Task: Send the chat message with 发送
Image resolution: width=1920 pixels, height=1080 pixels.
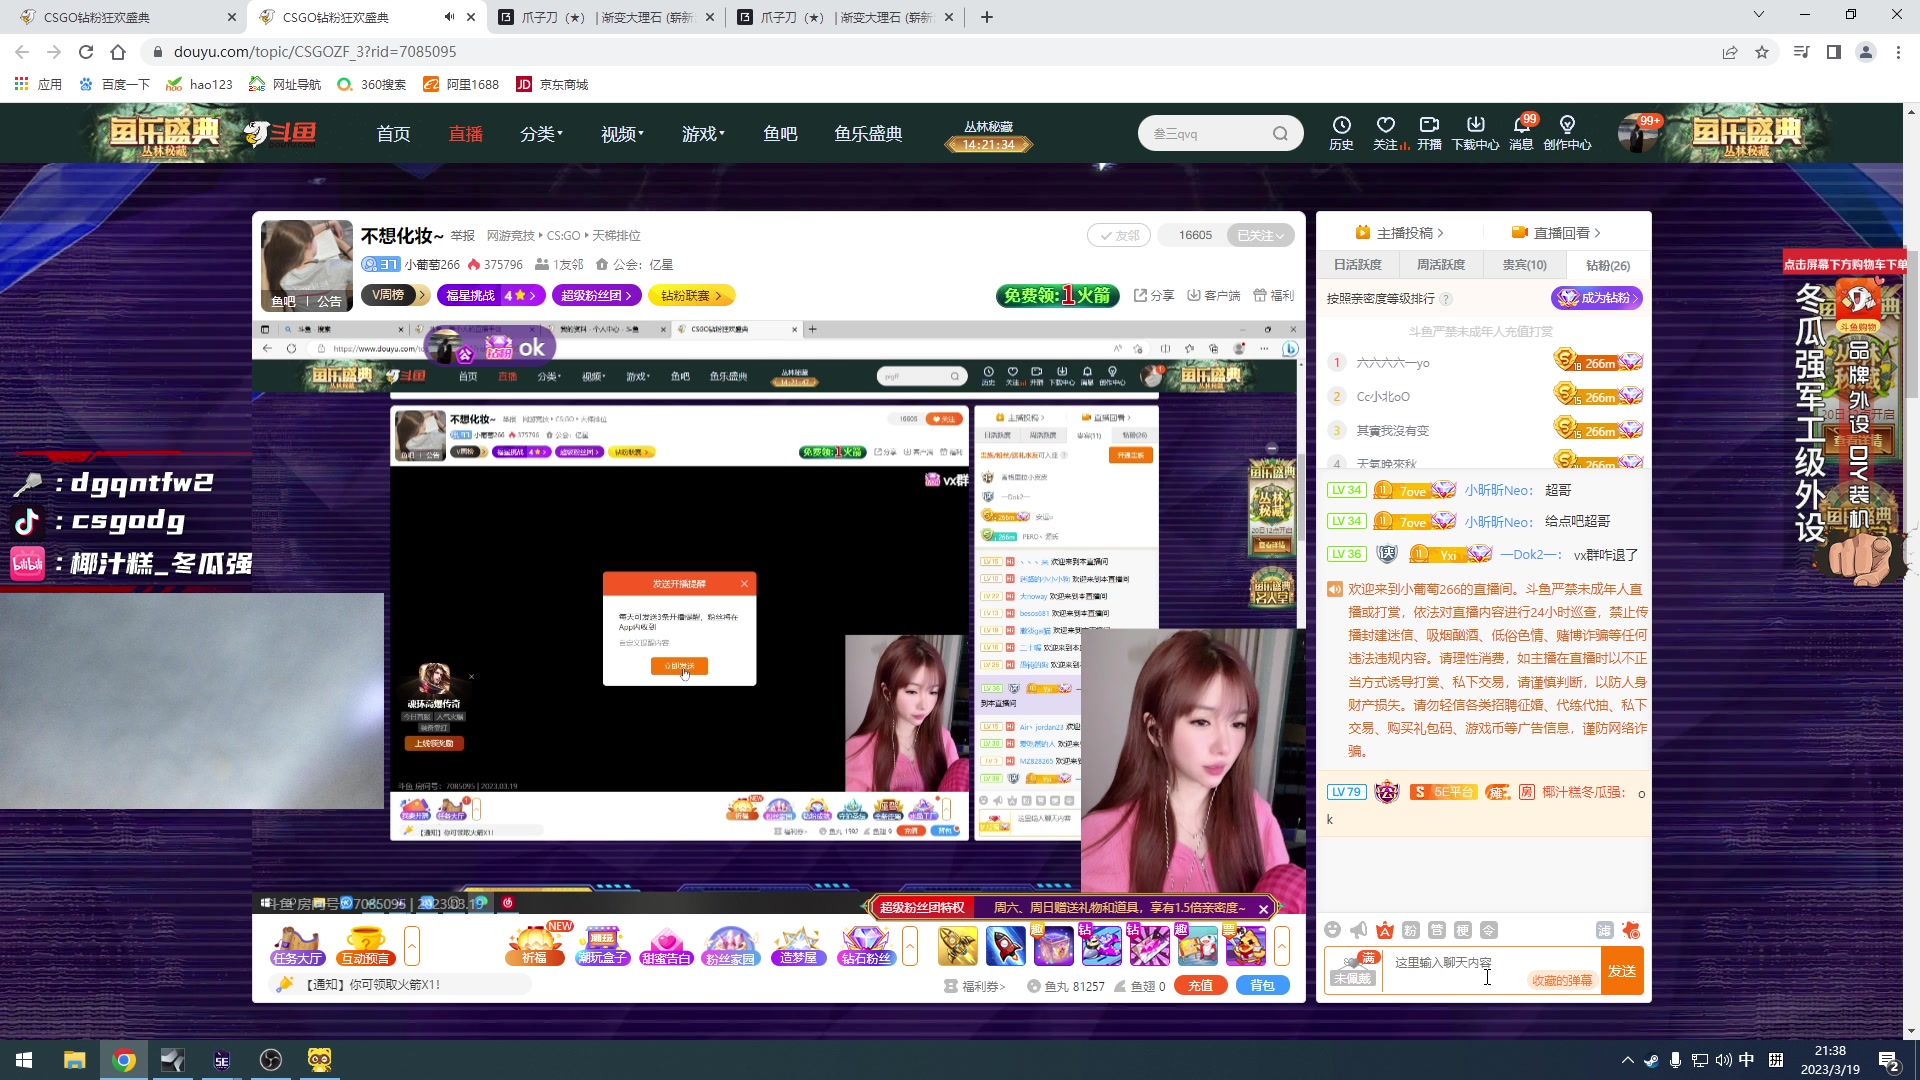Action: click(1622, 970)
